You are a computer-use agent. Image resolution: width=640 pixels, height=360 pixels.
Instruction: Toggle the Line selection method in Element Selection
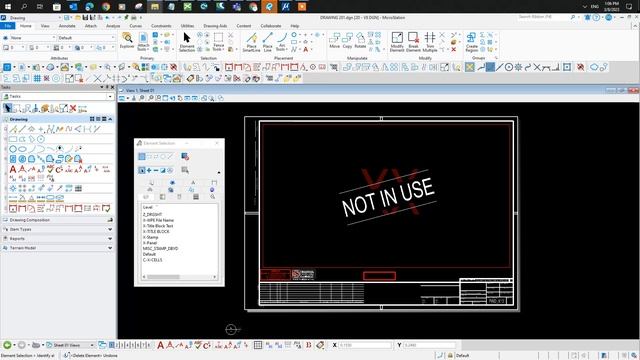(x=170, y=156)
